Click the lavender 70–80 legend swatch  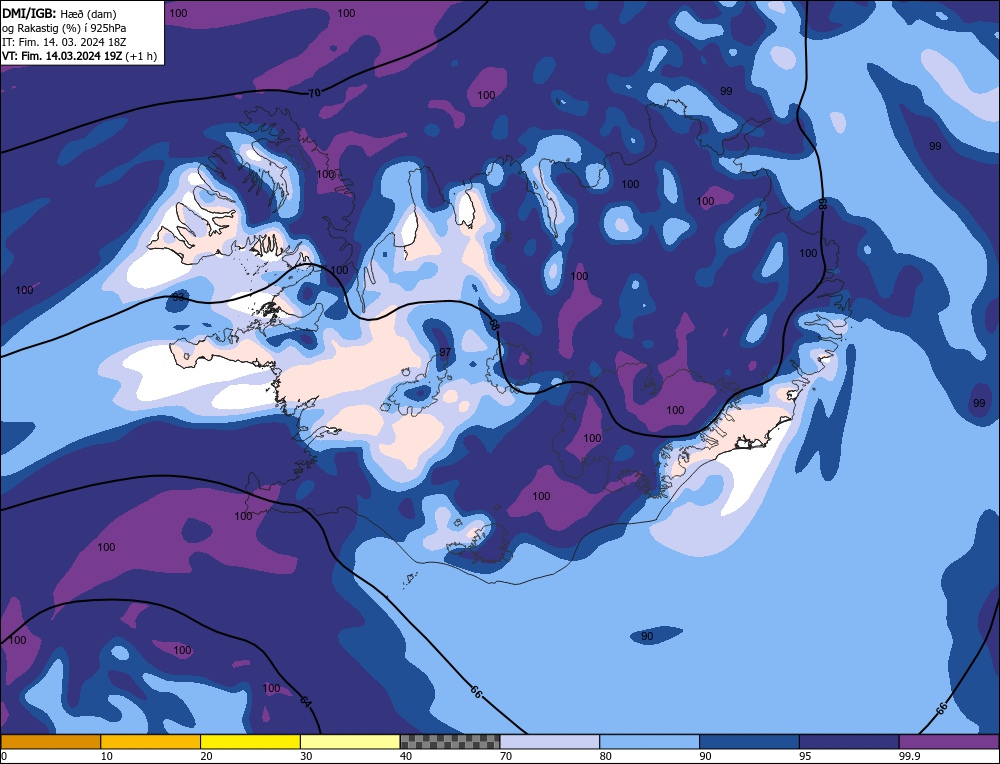tap(550, 742)
